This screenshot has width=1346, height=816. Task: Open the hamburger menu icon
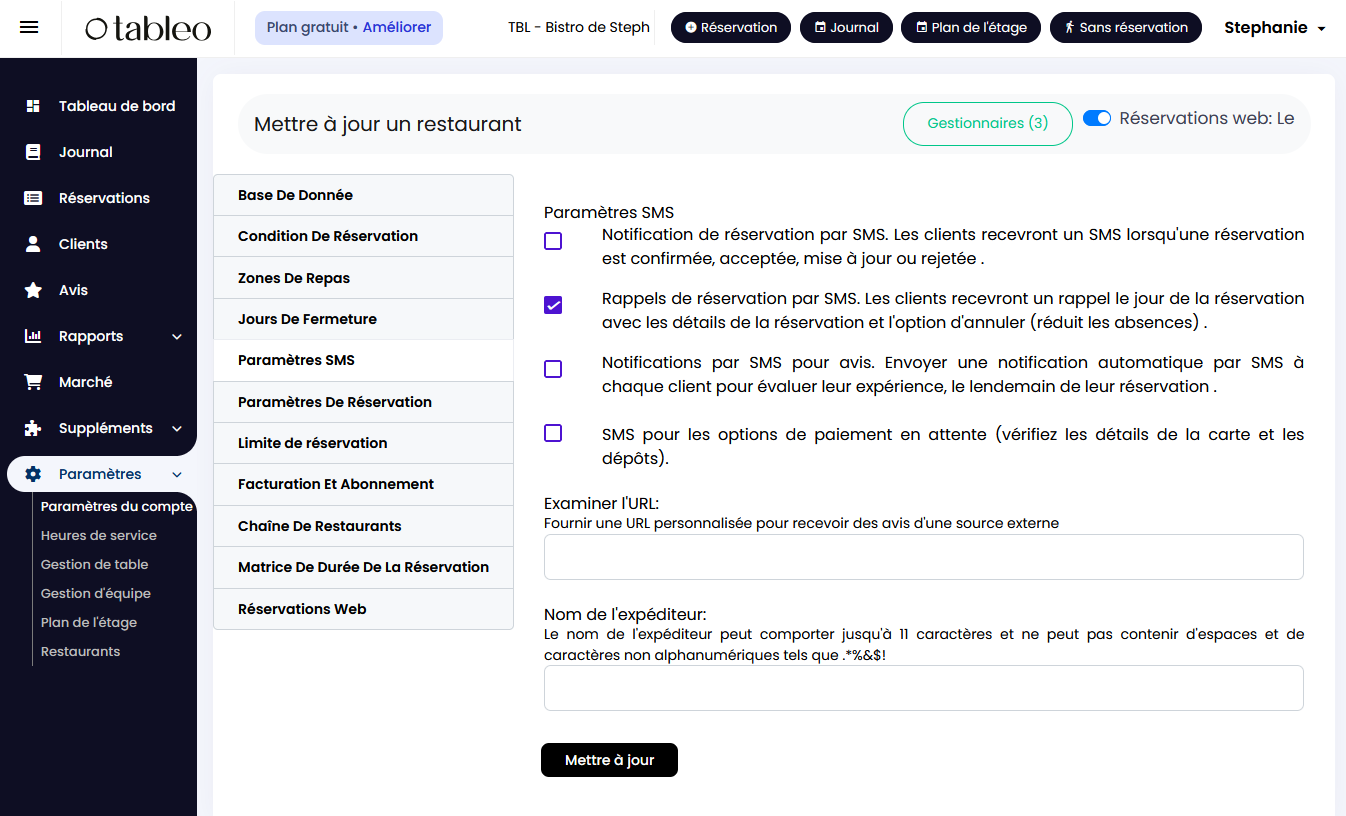[29, 28]
